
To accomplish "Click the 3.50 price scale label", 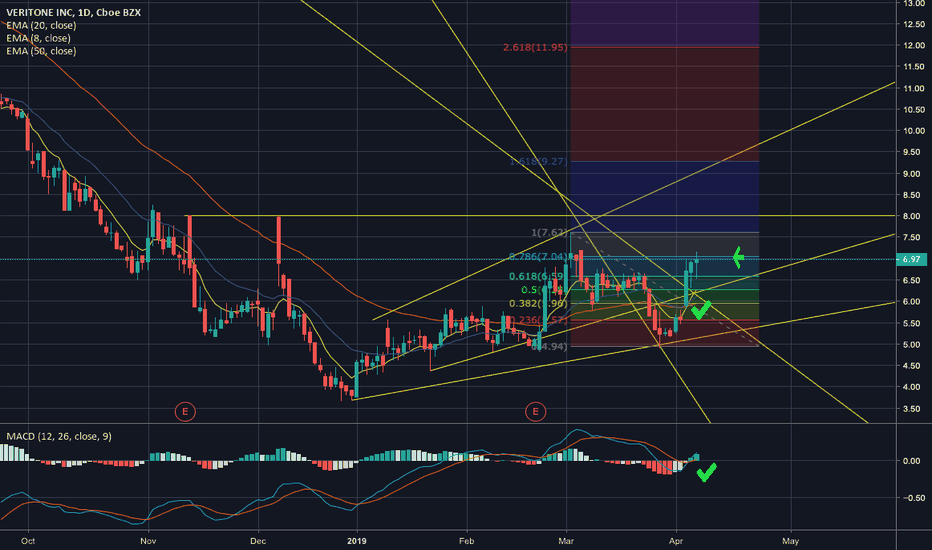I will coord(914,409).
